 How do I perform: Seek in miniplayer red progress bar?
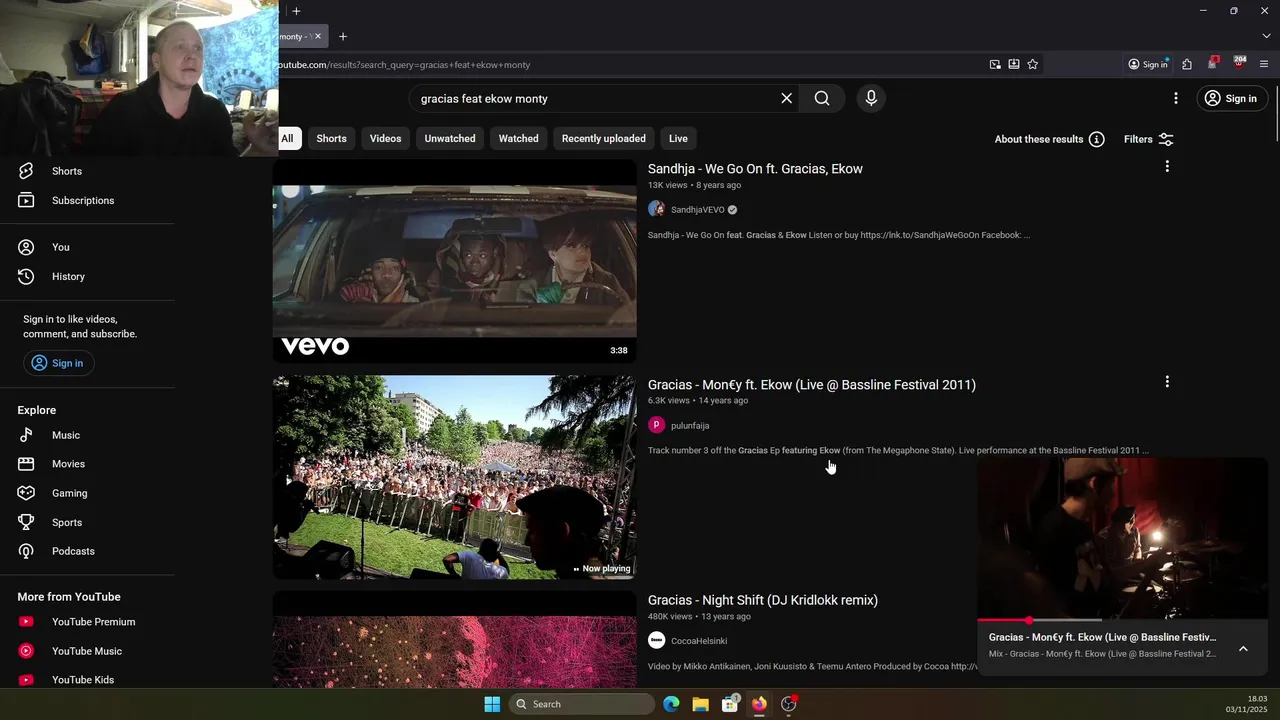1122,621
